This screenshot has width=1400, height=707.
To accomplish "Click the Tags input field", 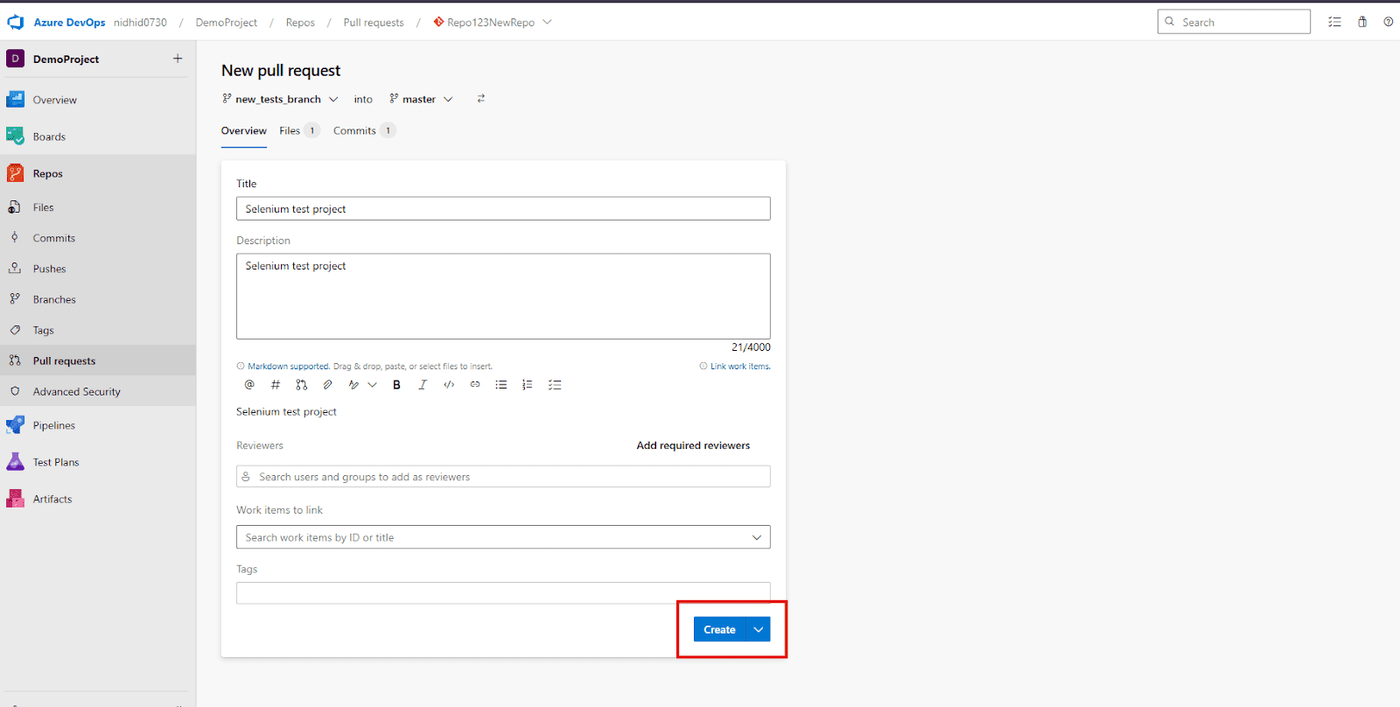I will pyautogui.click(x=503, y=593).
